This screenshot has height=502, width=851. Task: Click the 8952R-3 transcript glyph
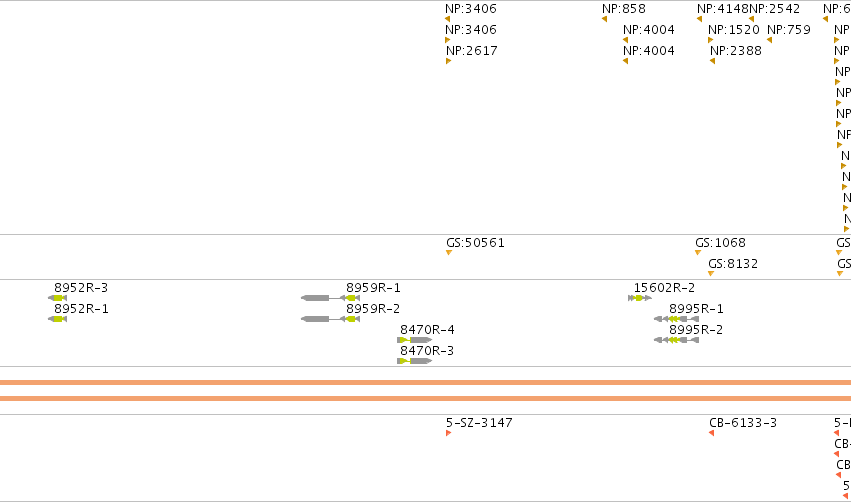tap(58, 298)
